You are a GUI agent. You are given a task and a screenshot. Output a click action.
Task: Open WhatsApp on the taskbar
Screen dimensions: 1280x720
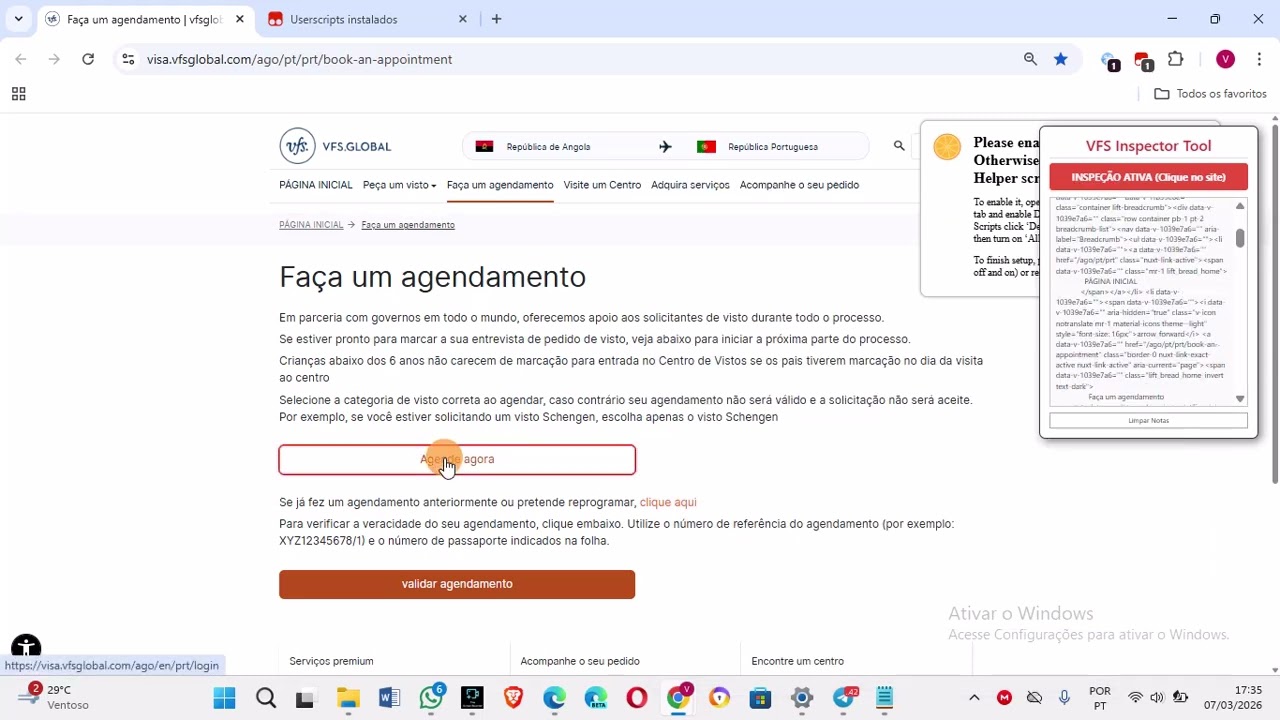click(x=431, y=697)
